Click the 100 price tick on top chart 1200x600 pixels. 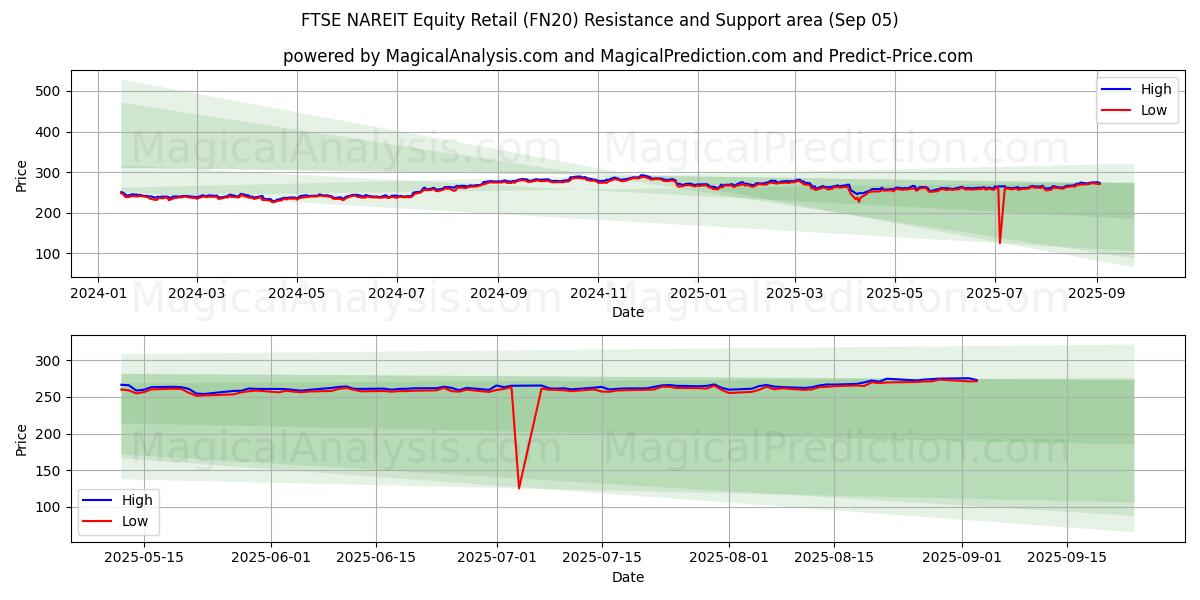49,254
